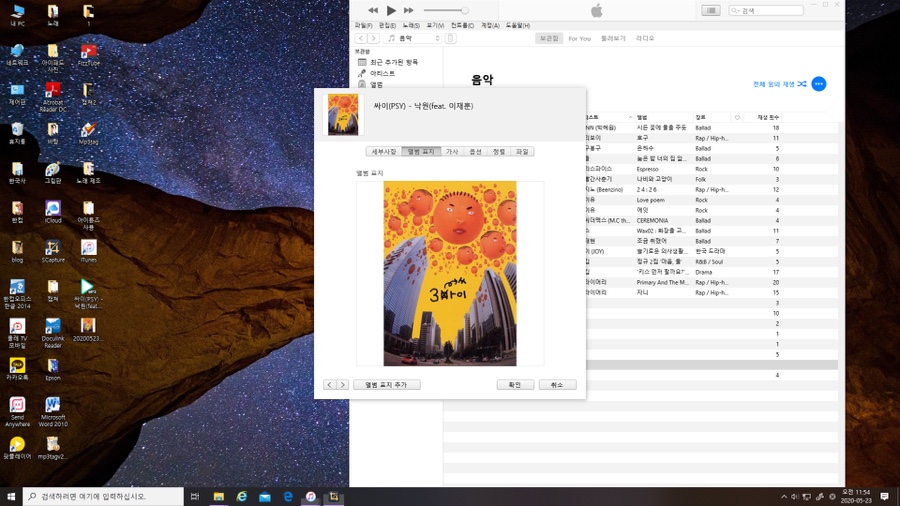This screenshot has height=506, width=900.
Task: Adjust the iTunes volume slider
Action: (x=446, y=10)
